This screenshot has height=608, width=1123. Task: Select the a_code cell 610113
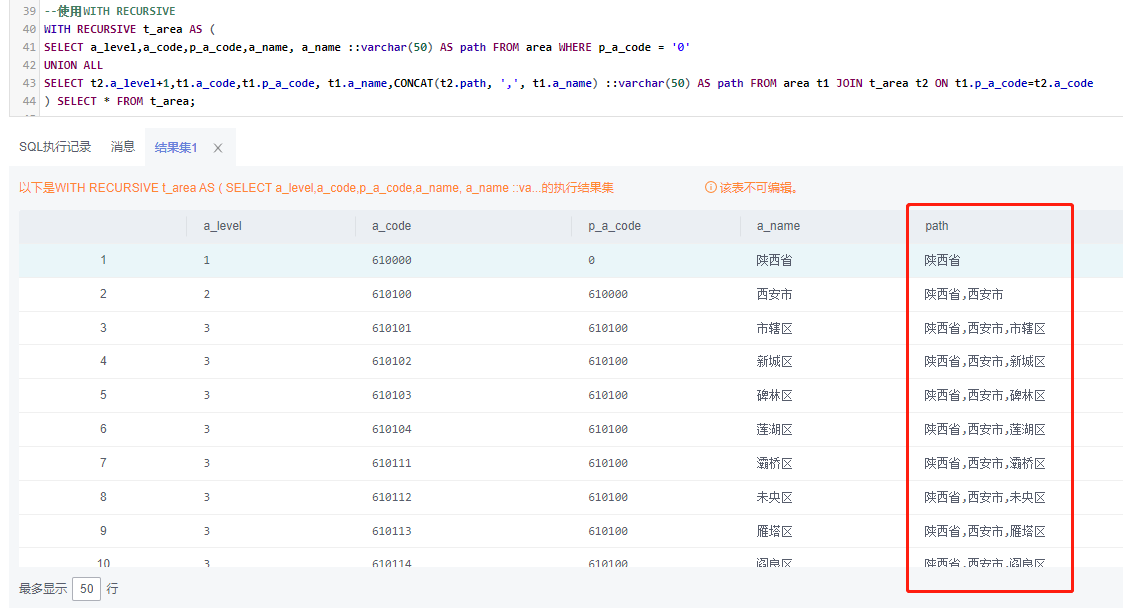click(392, 531)
